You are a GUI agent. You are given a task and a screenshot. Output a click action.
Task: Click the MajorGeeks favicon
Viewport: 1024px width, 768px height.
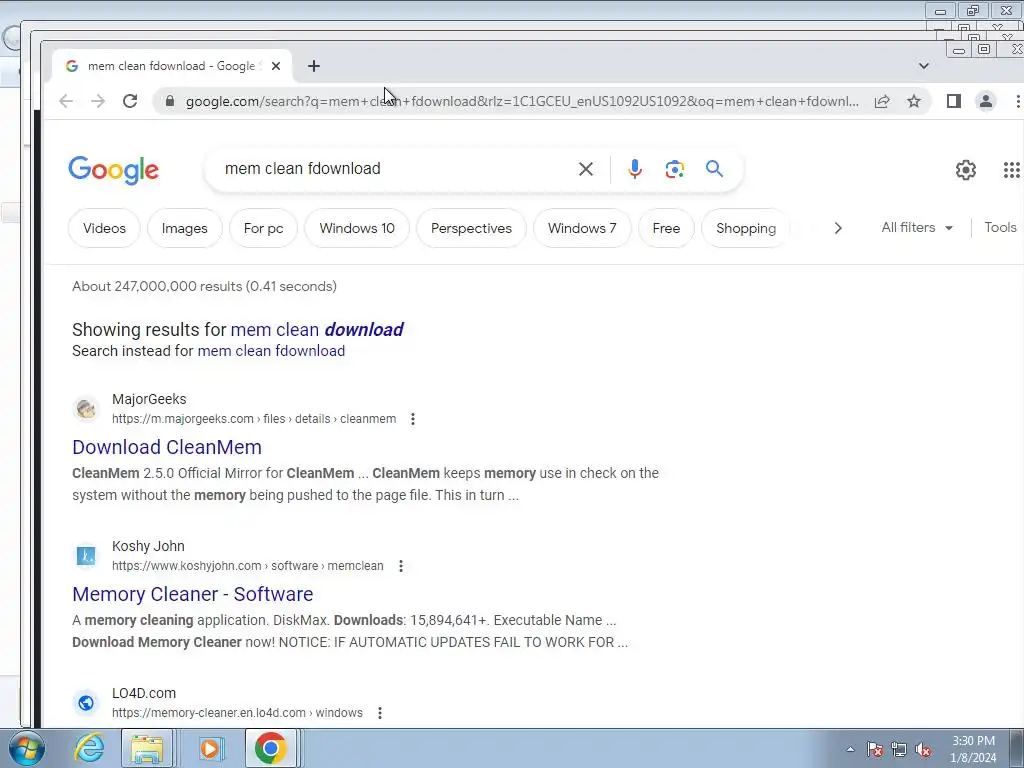pos(86,409)
